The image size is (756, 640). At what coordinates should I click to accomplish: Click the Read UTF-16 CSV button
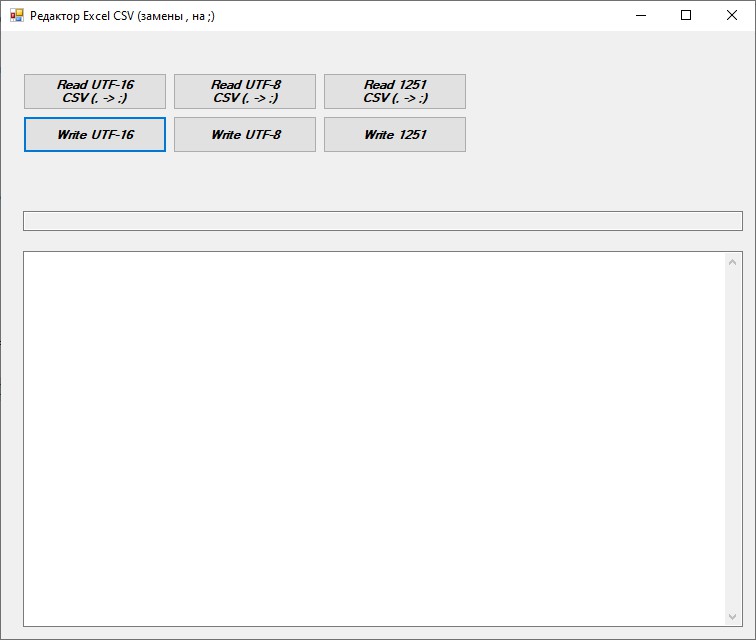95,91
